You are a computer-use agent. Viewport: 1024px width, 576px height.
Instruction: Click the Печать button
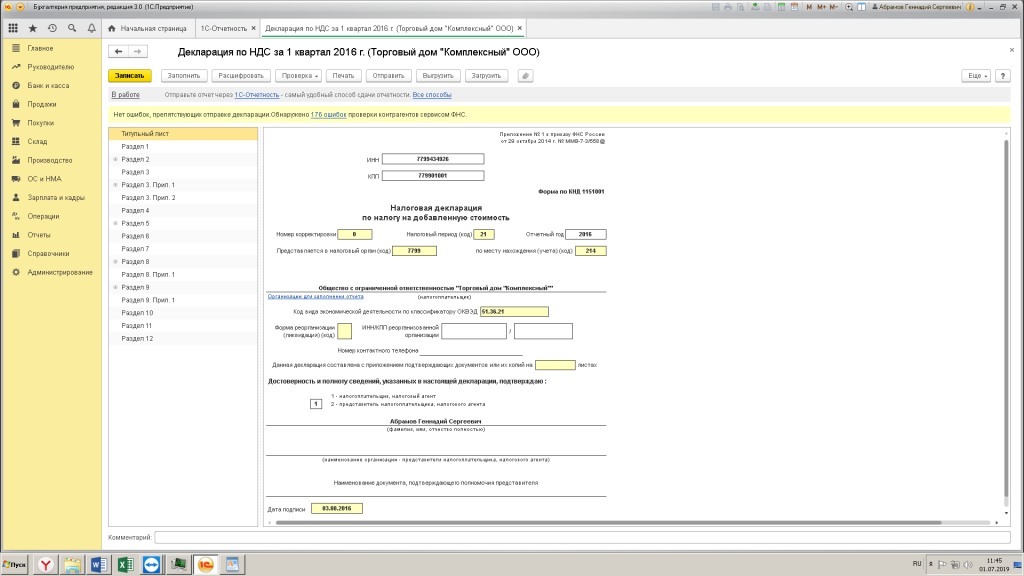point(343,76)
